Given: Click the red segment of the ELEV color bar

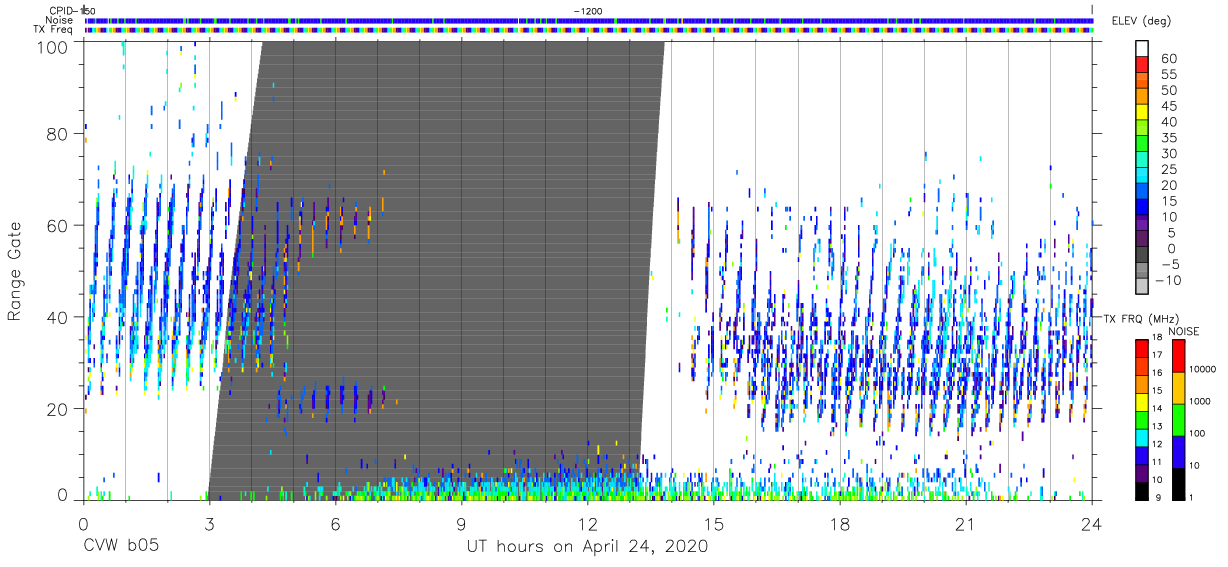Looking at the screenshot, I should click(x=1142, y=64).
